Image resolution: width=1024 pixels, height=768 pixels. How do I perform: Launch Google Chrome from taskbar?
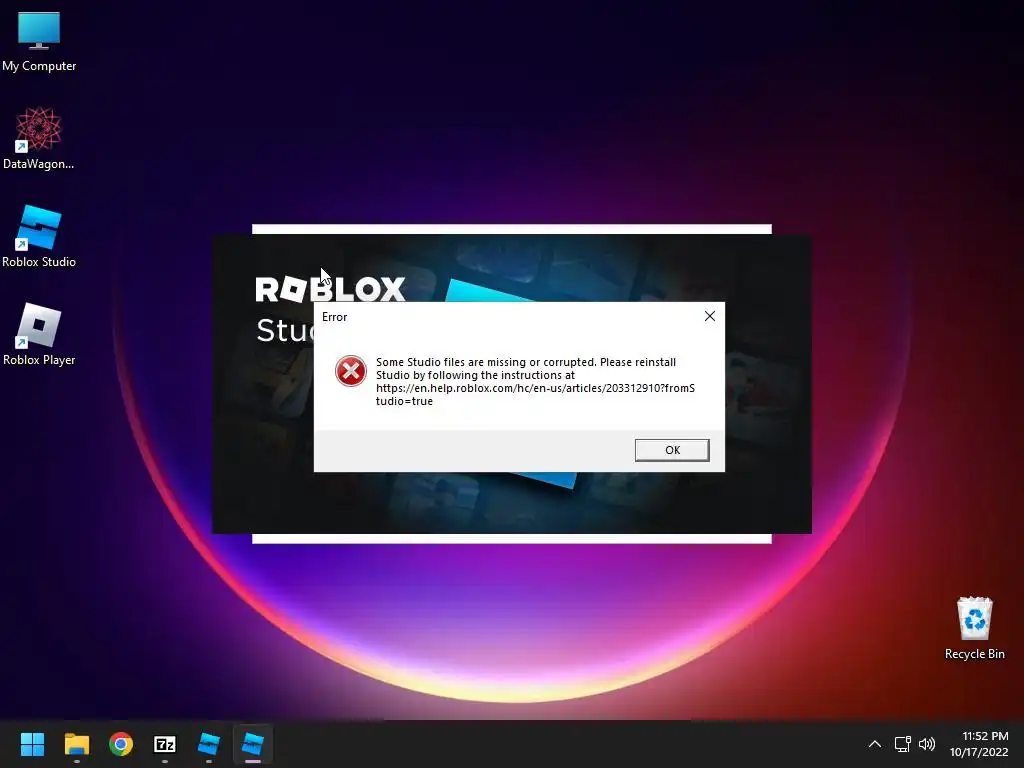pyautogui.click(x=121, y=744)
